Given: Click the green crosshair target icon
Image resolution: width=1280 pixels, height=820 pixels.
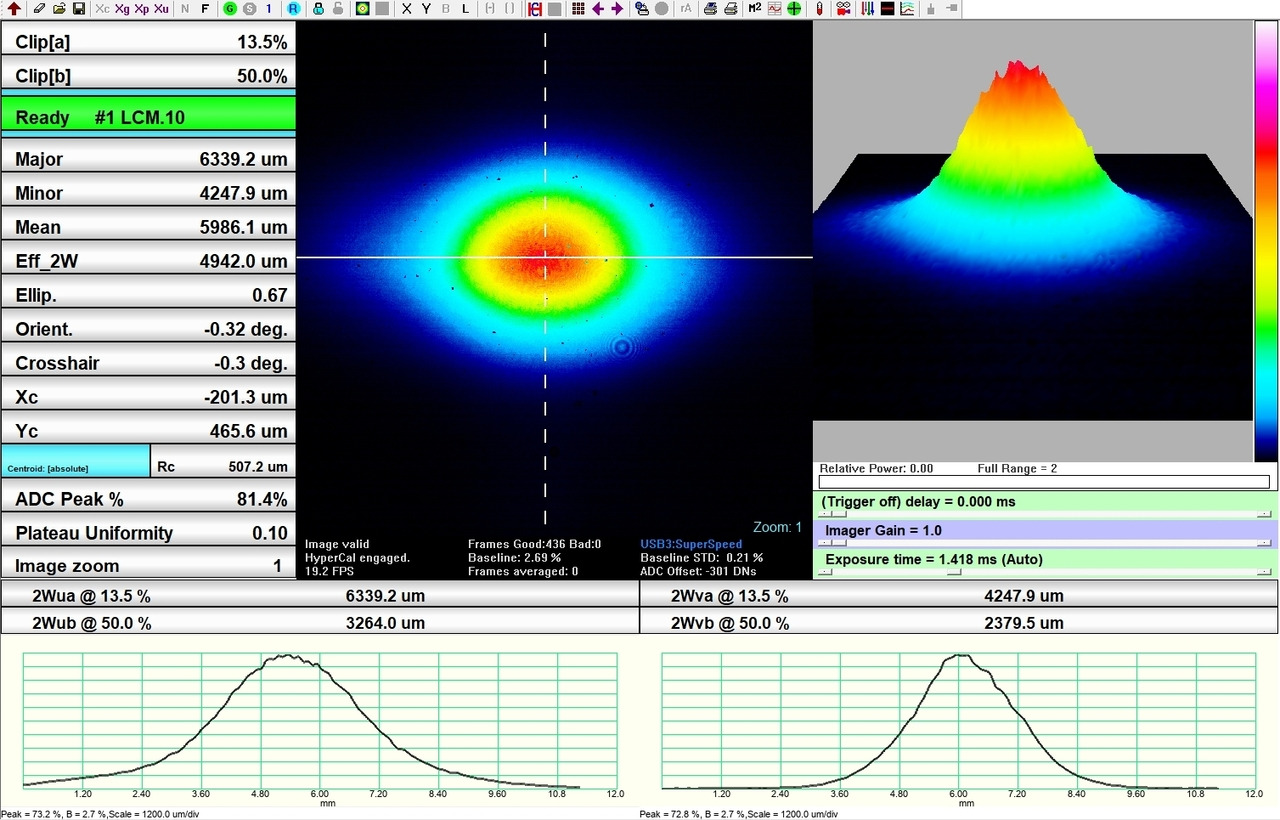Looking at the screenshot, I should (794, 9).
